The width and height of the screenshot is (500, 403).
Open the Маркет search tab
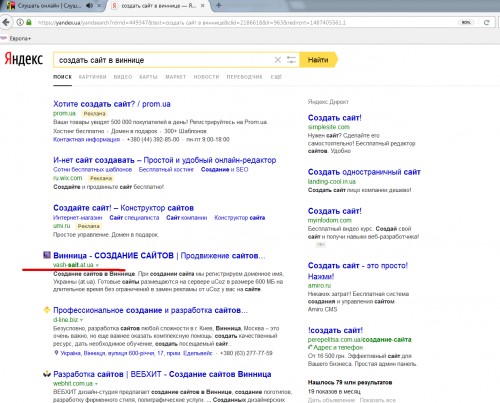pos(176,77)
